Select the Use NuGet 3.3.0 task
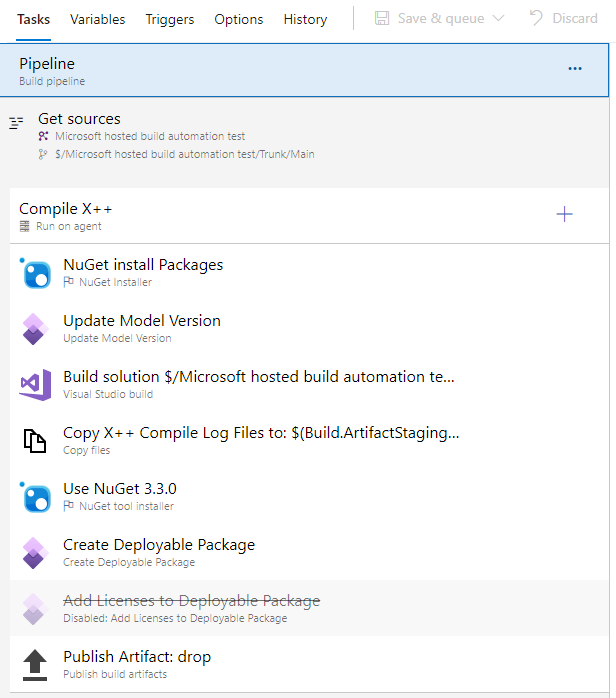The image size is (616, 698). 309,497
